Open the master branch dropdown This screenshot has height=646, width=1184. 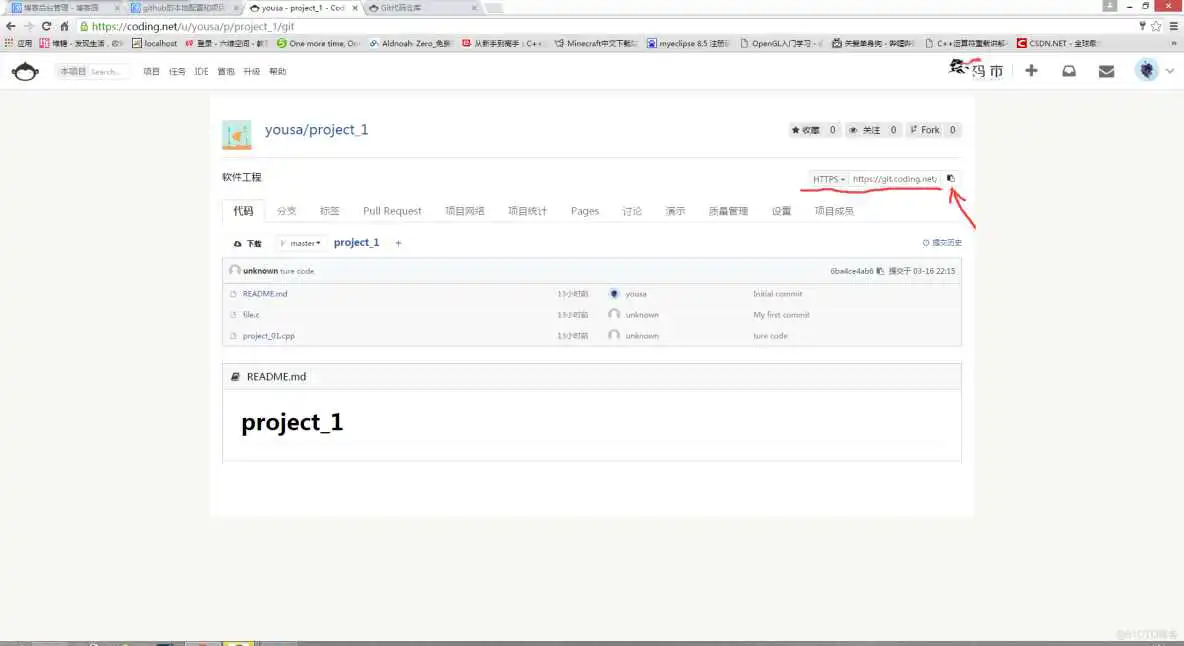coord(304,243)
